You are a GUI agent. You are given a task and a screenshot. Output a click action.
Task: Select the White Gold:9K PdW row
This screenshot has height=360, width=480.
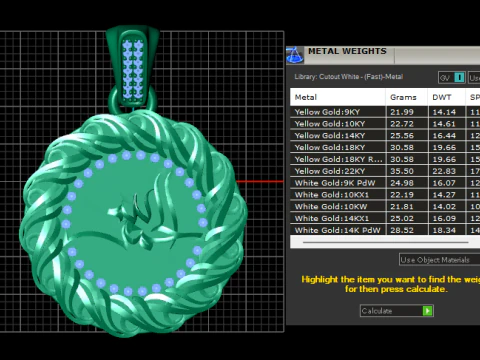tap(385, 183)
